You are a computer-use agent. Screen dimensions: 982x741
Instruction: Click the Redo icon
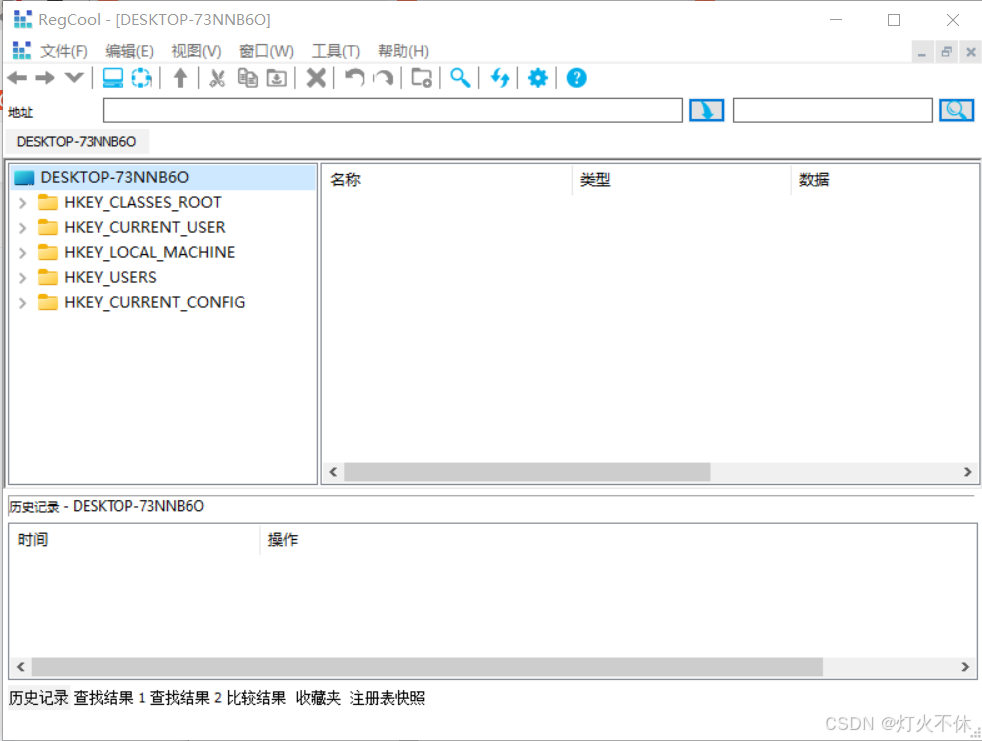click(x=383, y=78)
